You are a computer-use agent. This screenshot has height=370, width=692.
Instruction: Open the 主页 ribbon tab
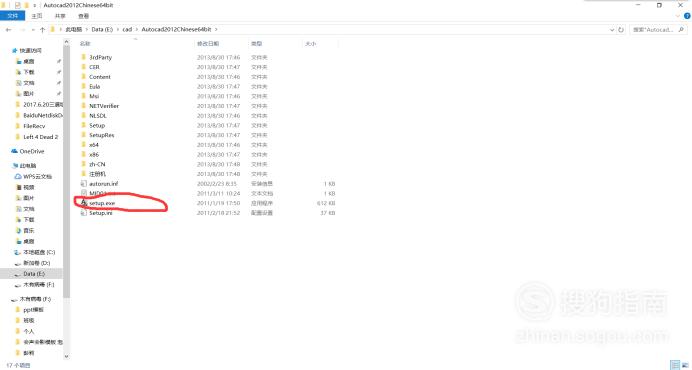coord(37,16)
